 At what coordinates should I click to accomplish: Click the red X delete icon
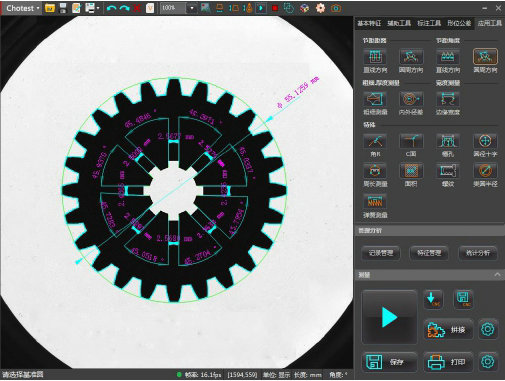137,8
